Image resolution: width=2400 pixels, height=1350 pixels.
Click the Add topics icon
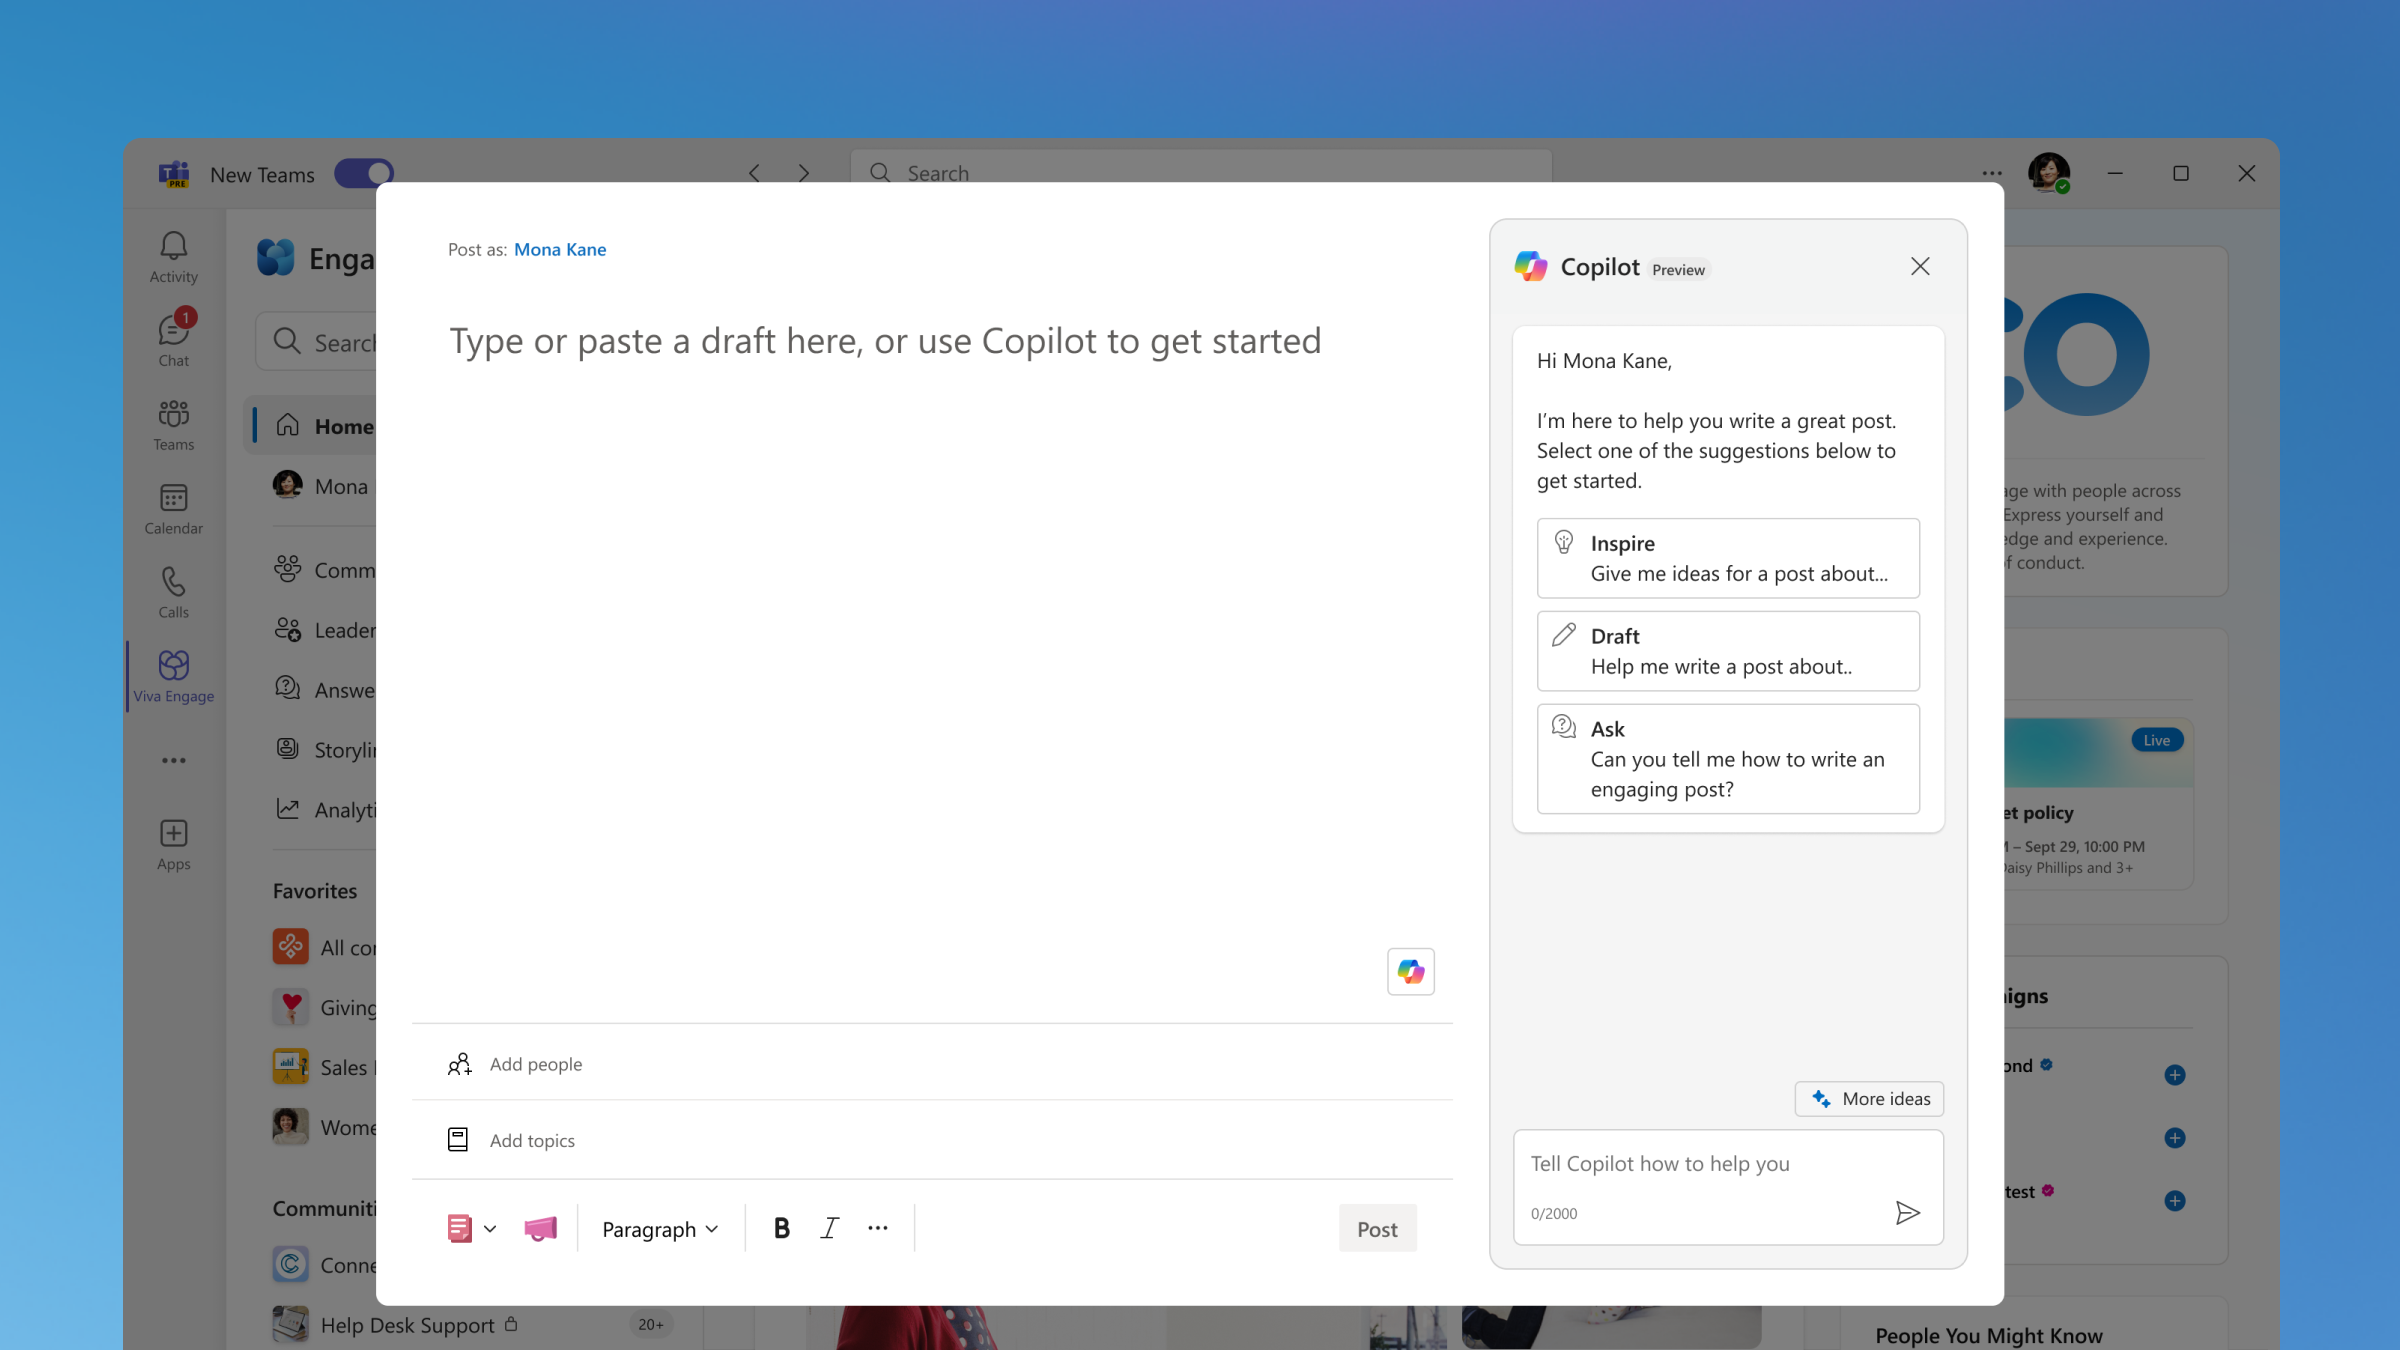[x=458, y=1139]
